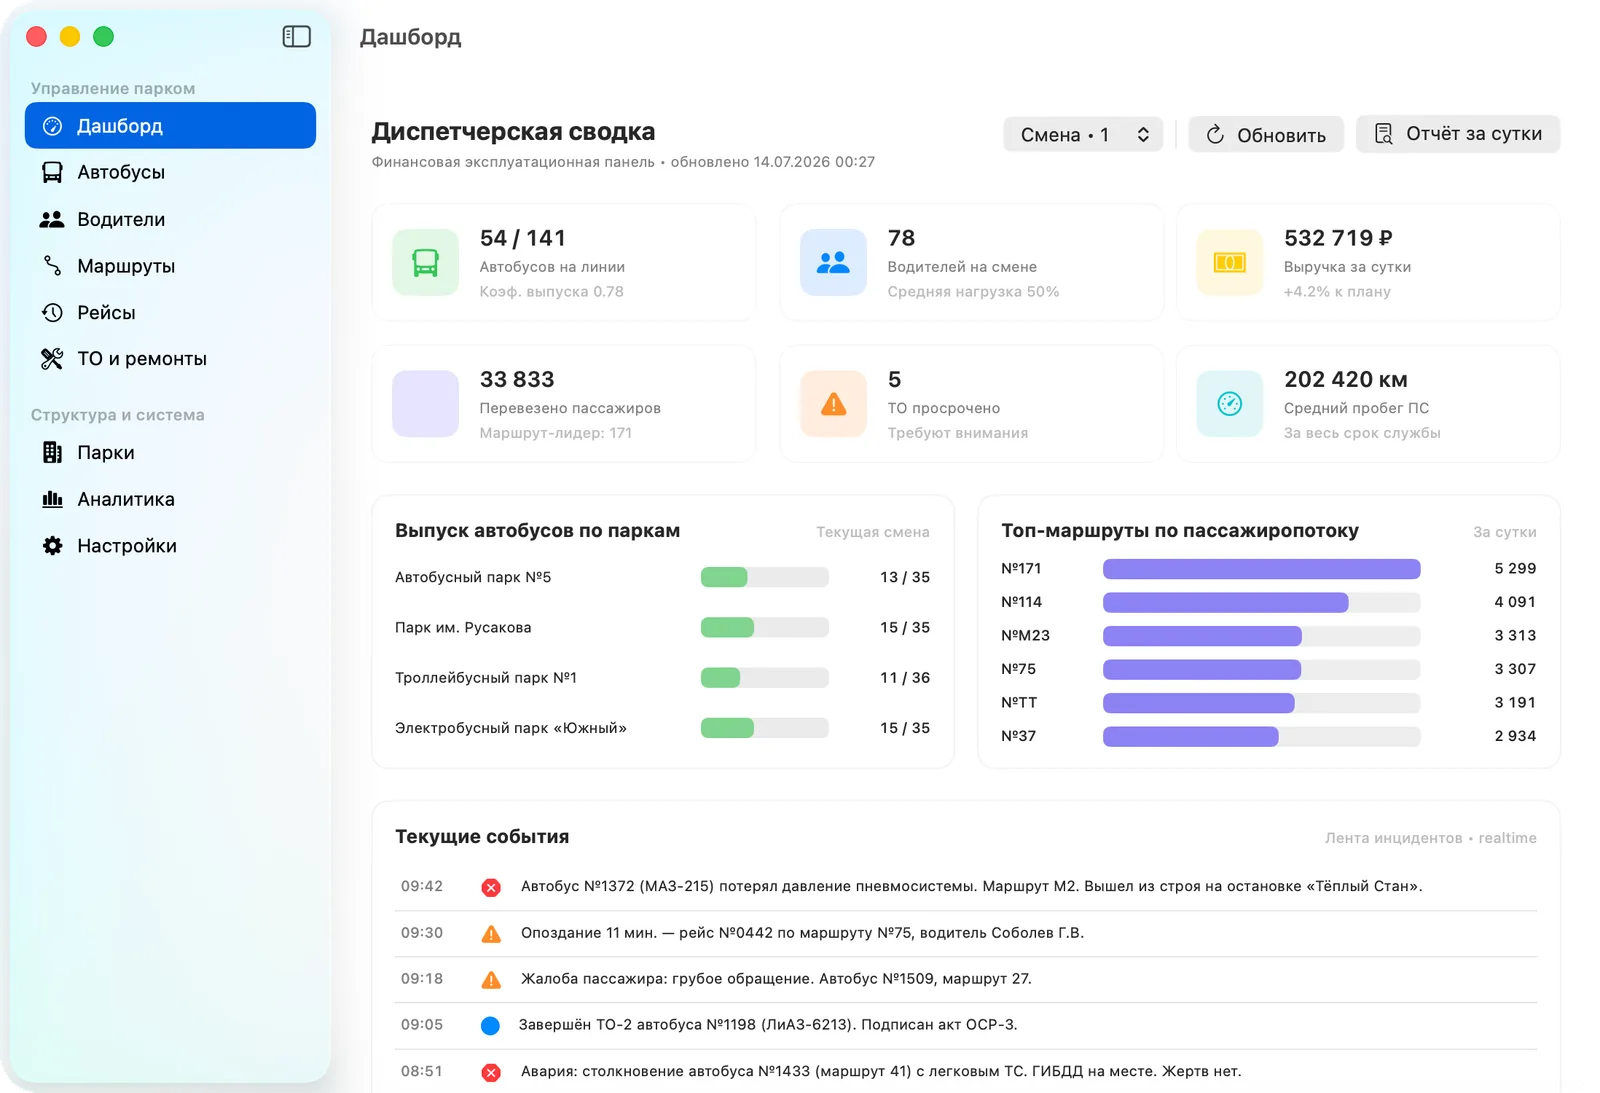This screenshot has height=1093, width=1600.
Task: Click red error icon for 09:42 event
Action: [x=491, y=887]
